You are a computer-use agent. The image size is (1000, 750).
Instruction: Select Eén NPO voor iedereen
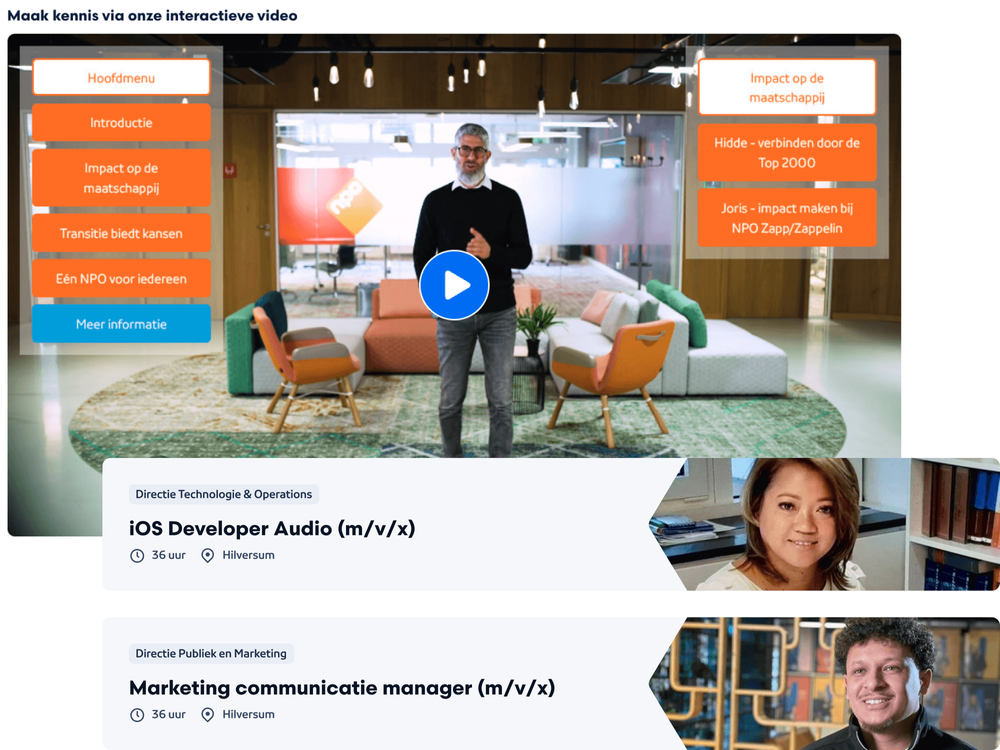(121, 278)
